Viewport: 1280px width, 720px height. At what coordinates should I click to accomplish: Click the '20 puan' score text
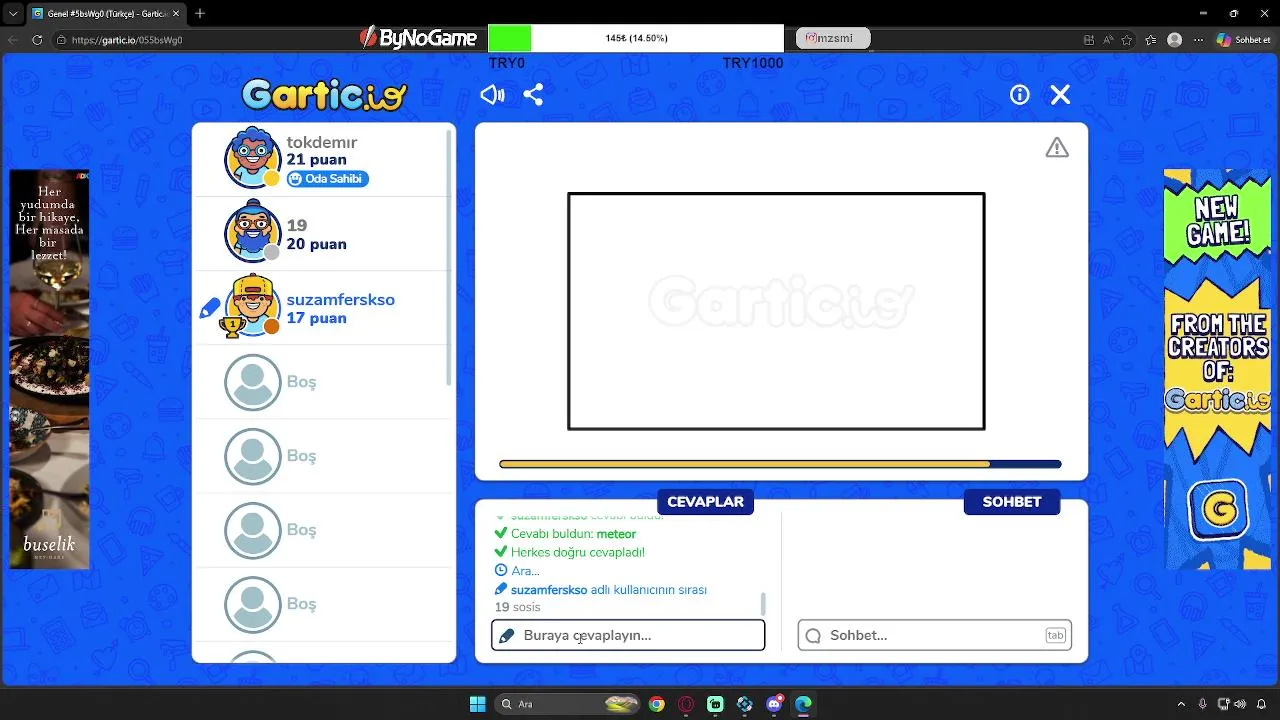coord(316,244)
